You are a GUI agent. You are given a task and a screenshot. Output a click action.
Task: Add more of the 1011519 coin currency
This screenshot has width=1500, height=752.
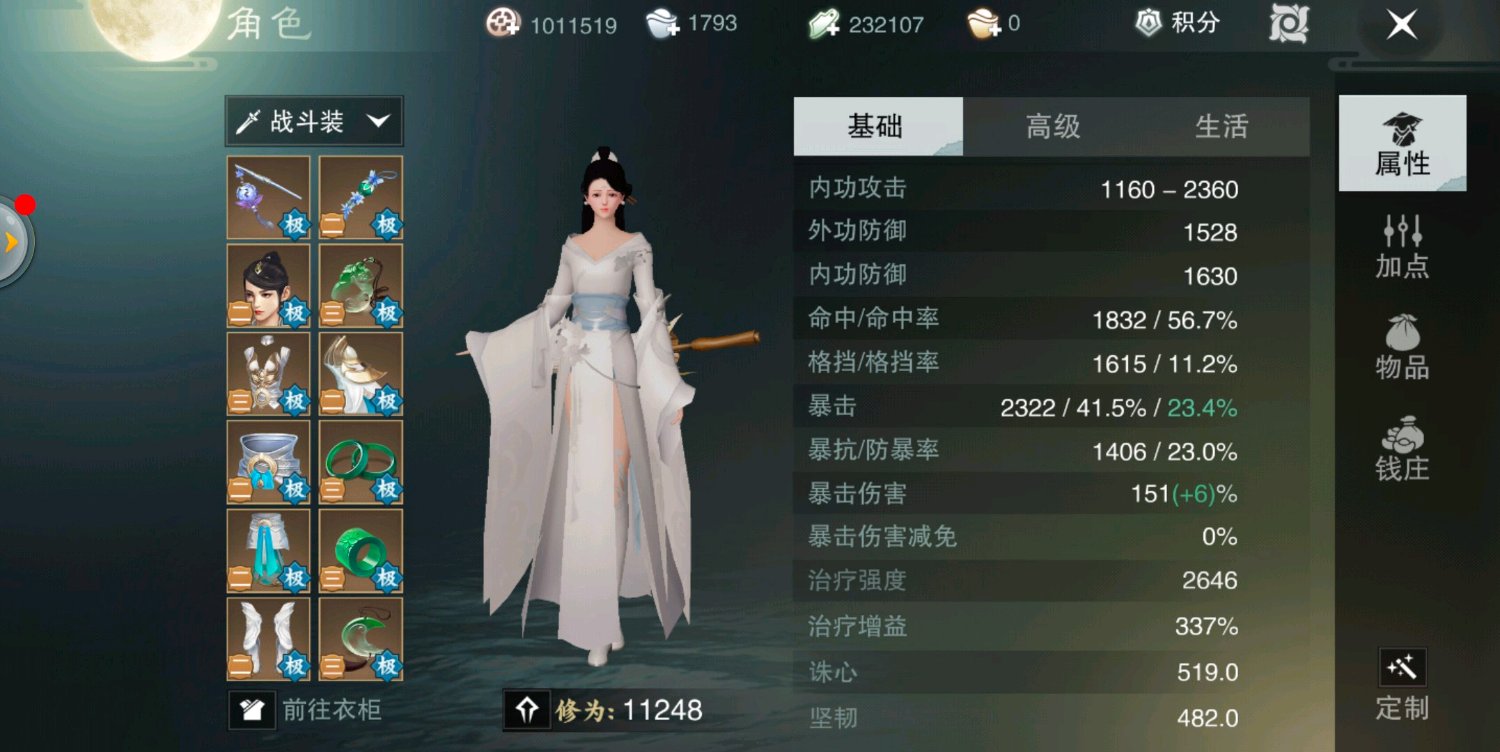click(503, 23)
